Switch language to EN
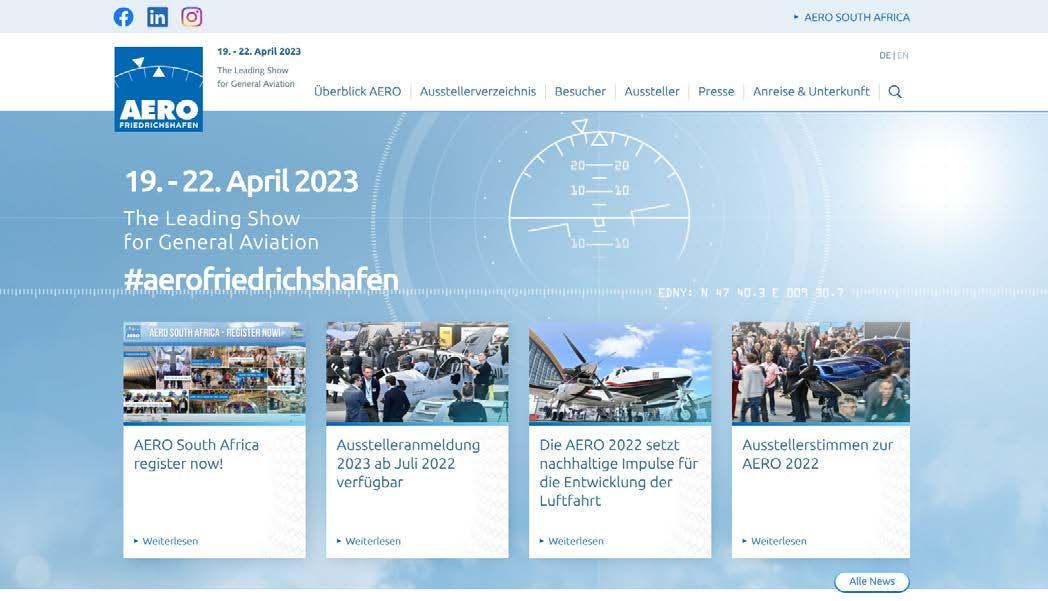The height and width of the screenshot is (601, 1048). (x=903, y=55)
